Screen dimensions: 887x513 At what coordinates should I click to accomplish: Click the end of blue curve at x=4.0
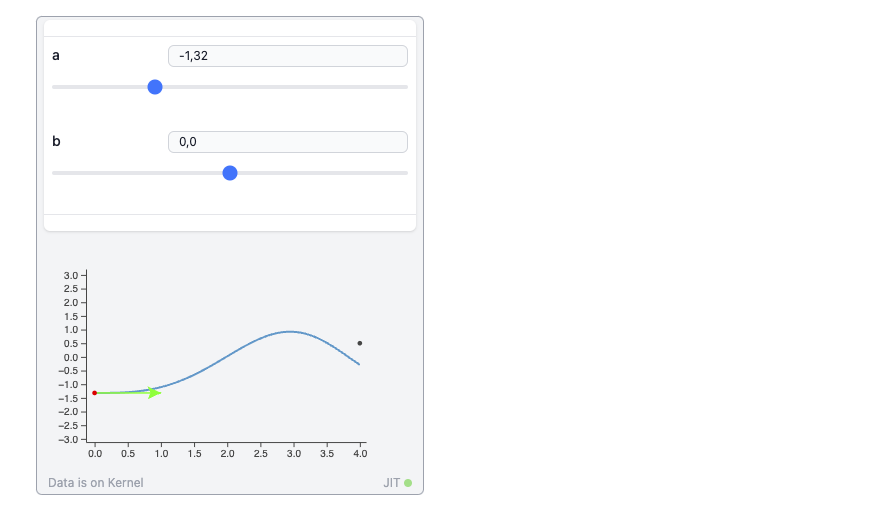click(x=360, y=364)
